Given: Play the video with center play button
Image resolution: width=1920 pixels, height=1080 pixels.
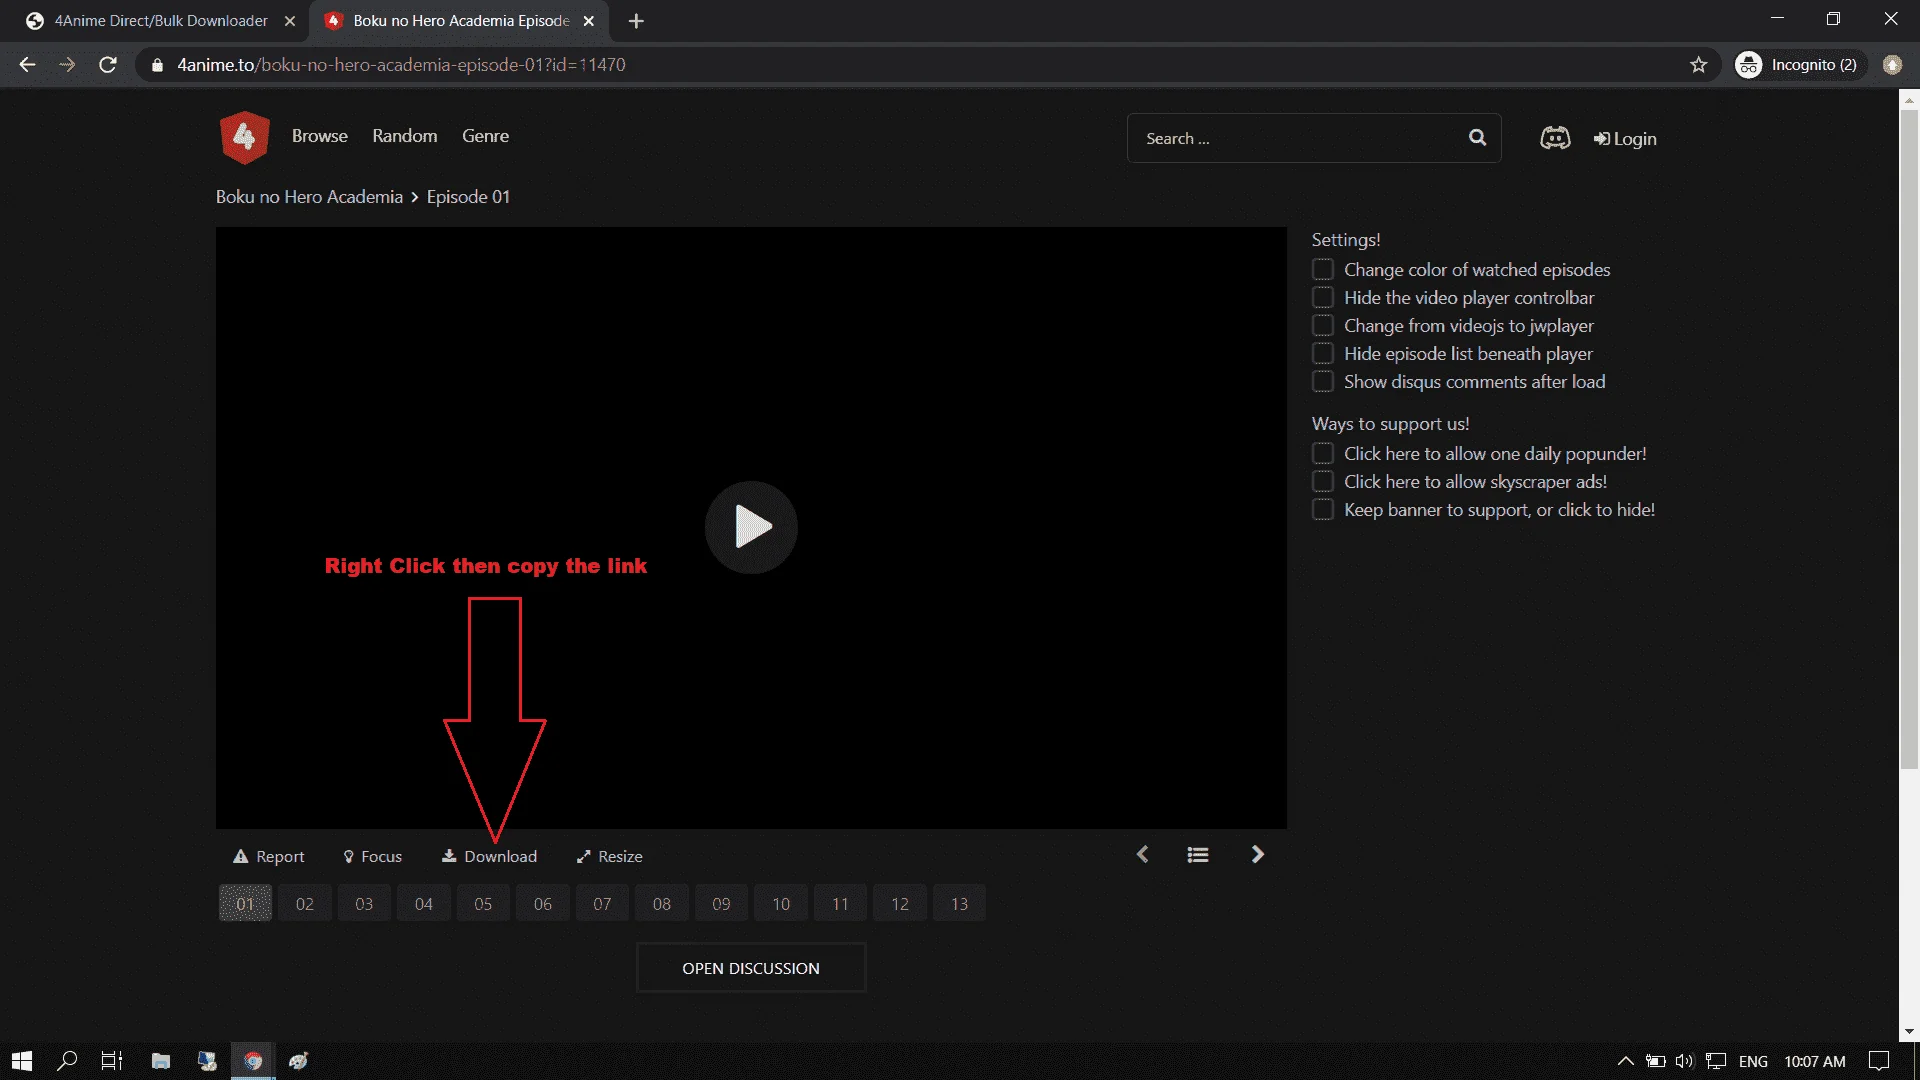Looking at the screenshot, I should pos(751,527).
